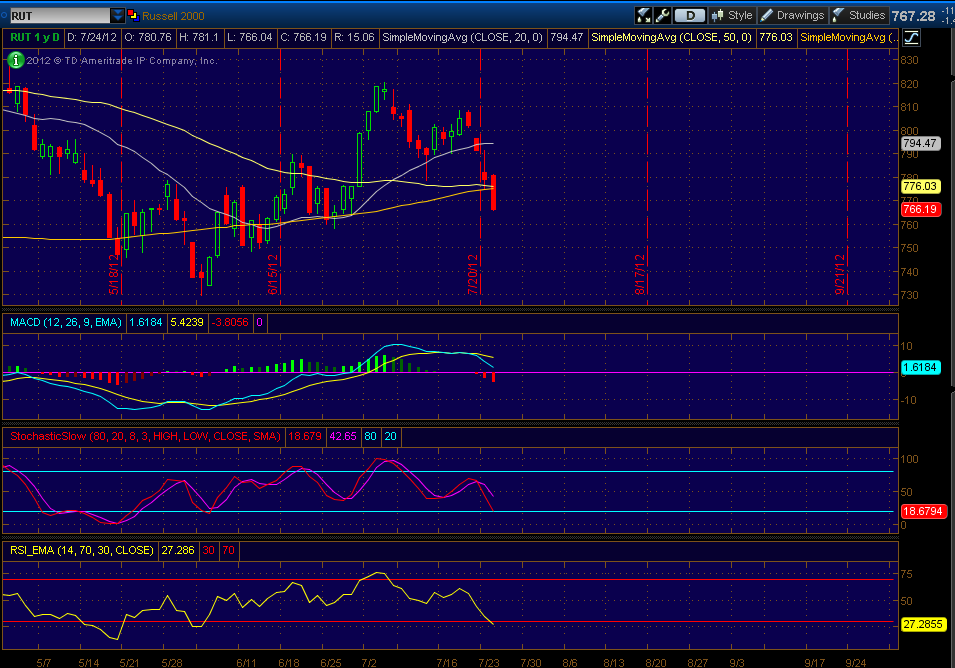The width and height of the screenshot is (955, 668).
Task: Select RSI_EMA (14, 70, 30, CLOSE) label
Action: [82, 550]
